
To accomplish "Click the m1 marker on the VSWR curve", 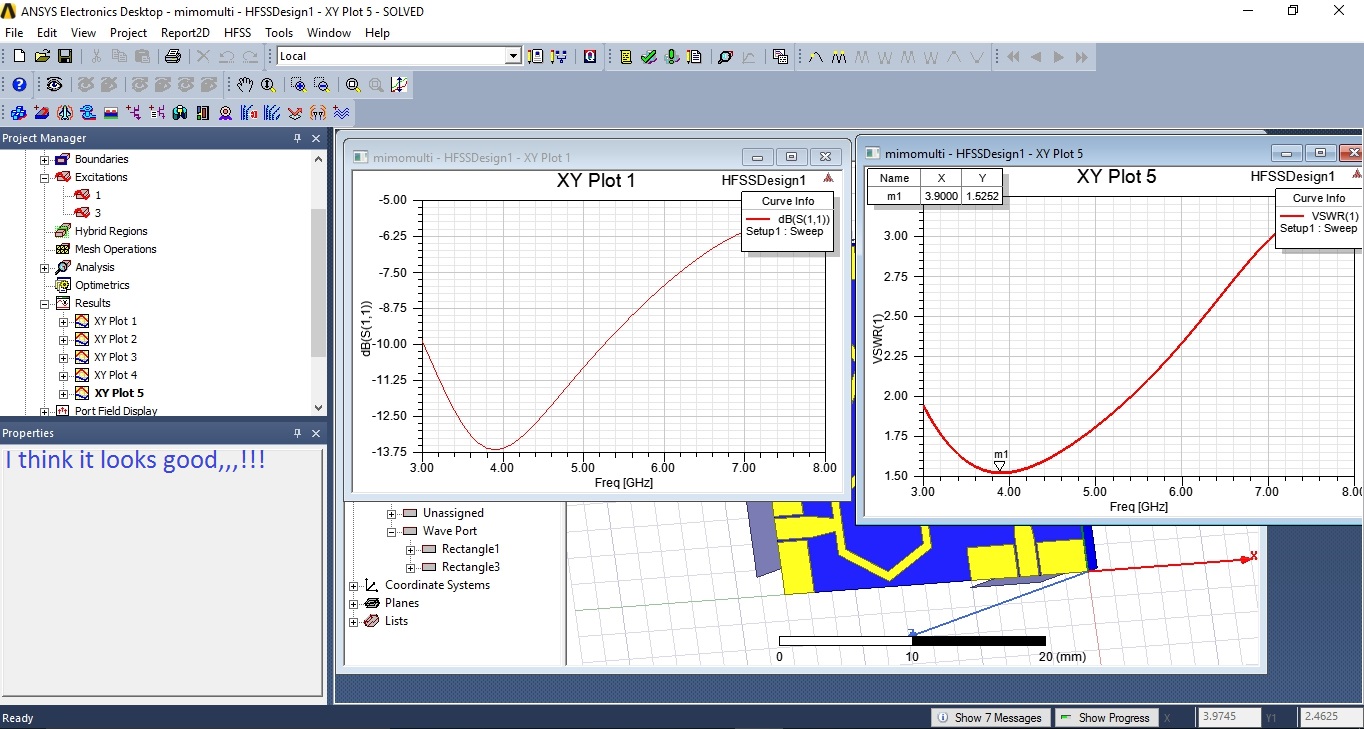I will (1000, 466).
